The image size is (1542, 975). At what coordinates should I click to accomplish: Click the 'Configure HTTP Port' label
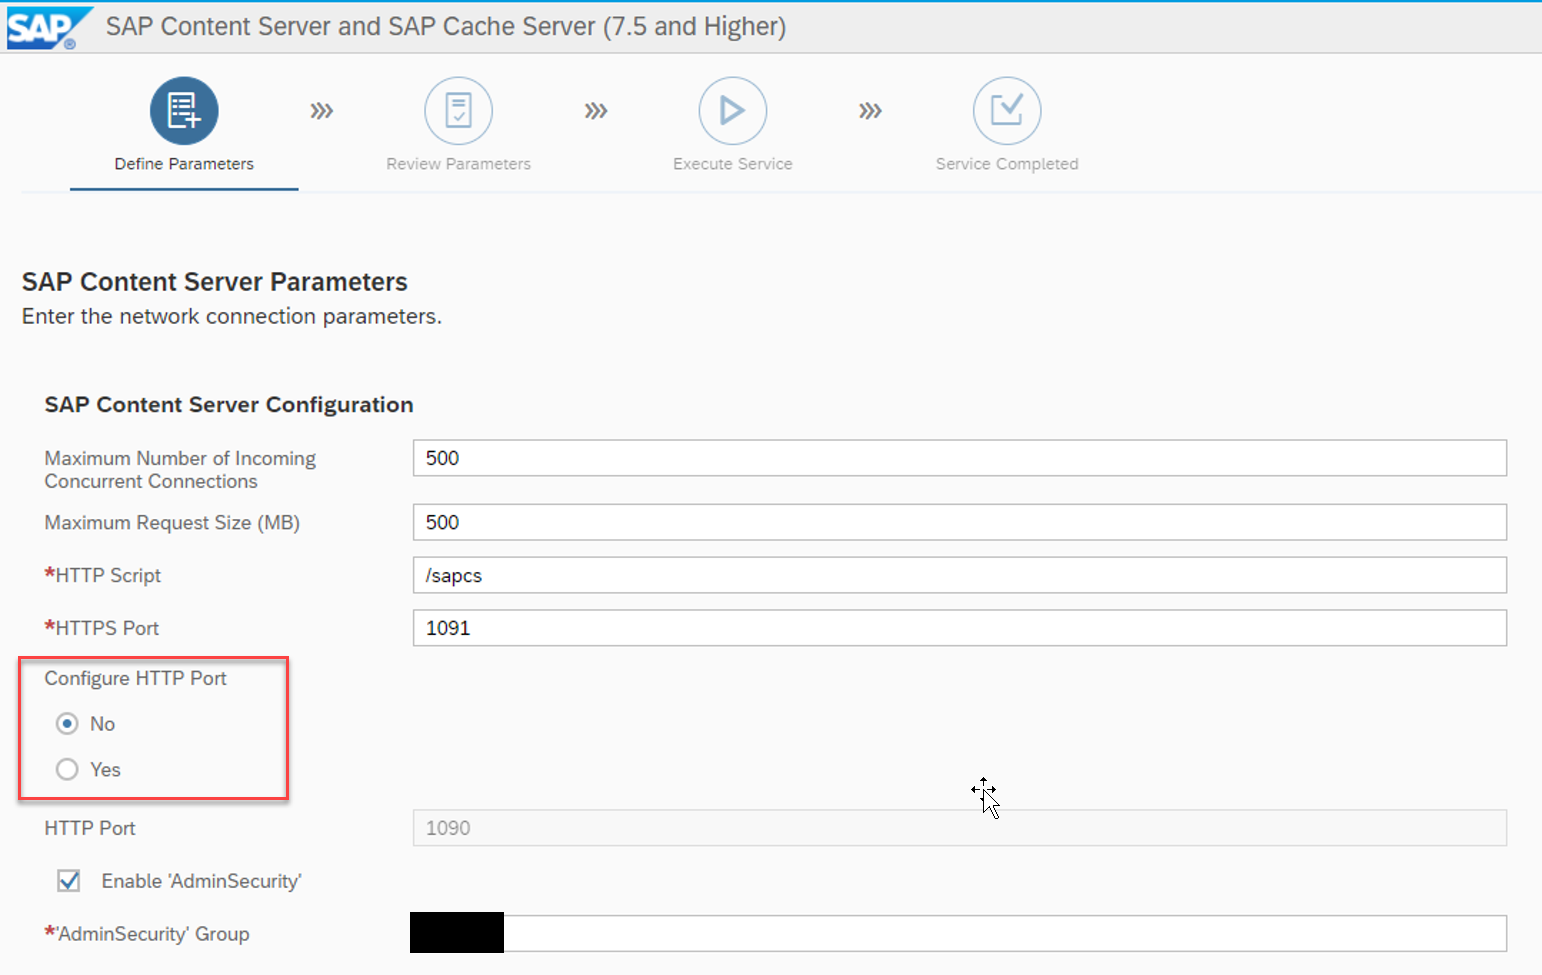click(135, 678)
